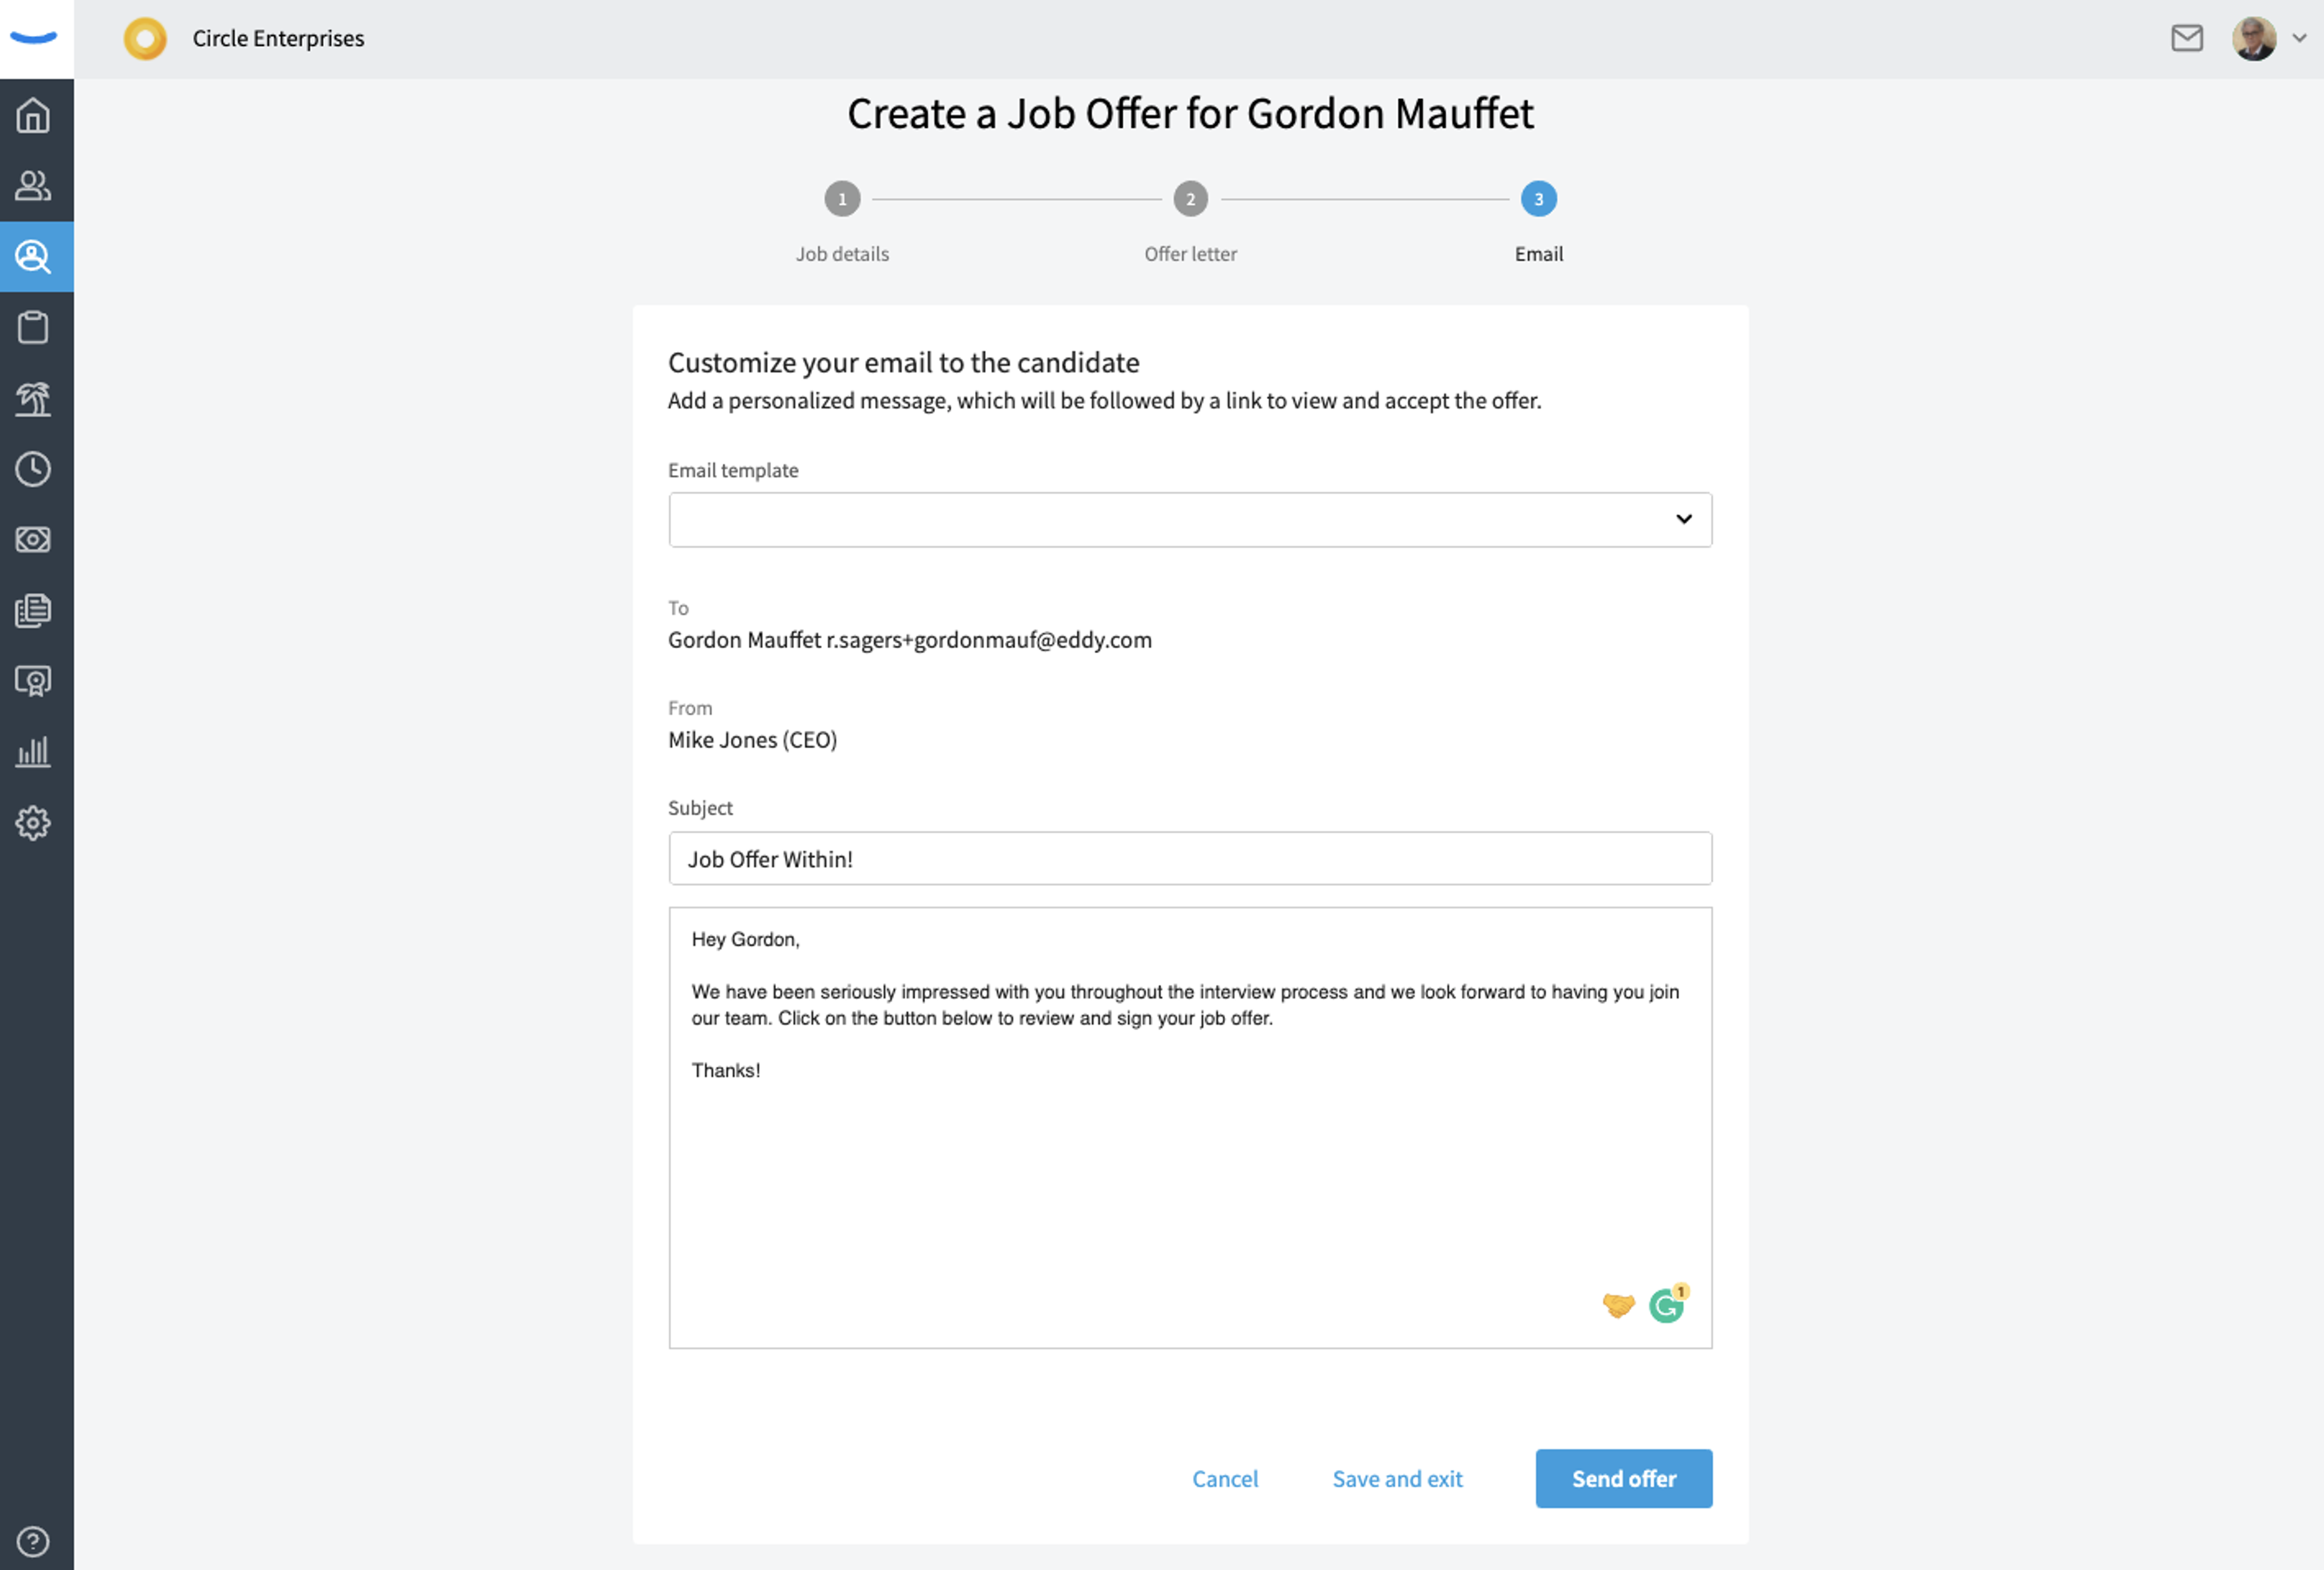
Task: Open the time off palm tree icon
Action: tap(33, 398)
